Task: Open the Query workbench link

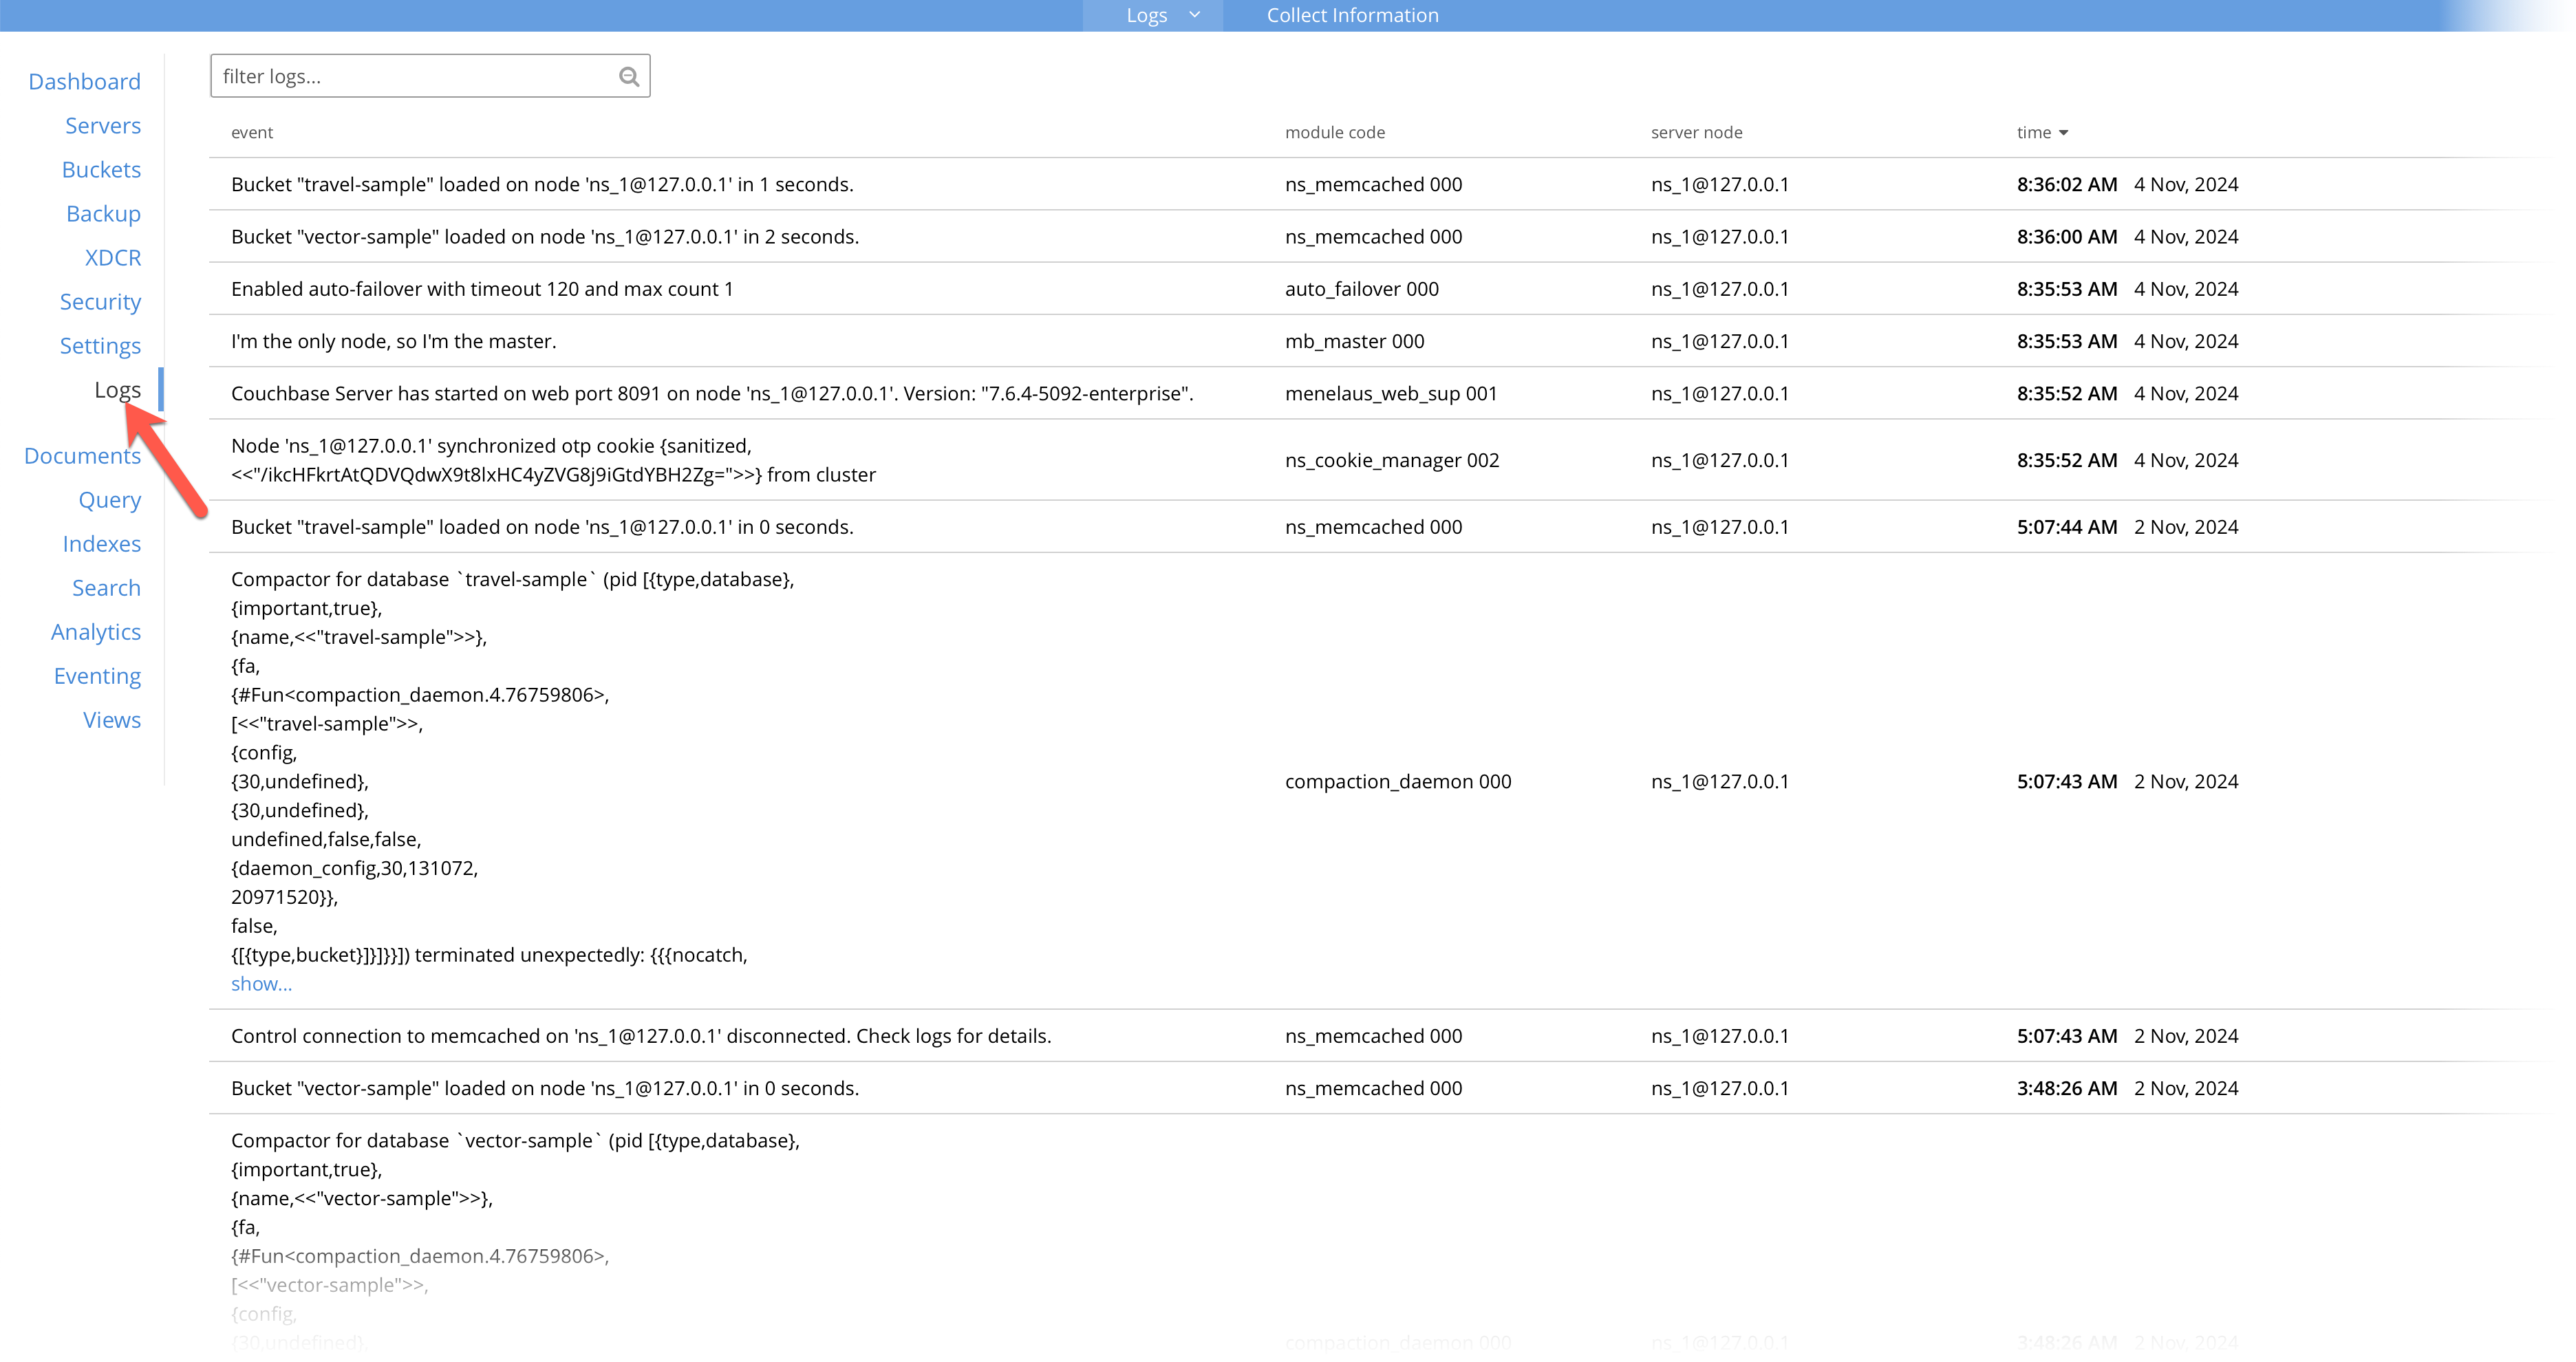Action: (110, 500)
